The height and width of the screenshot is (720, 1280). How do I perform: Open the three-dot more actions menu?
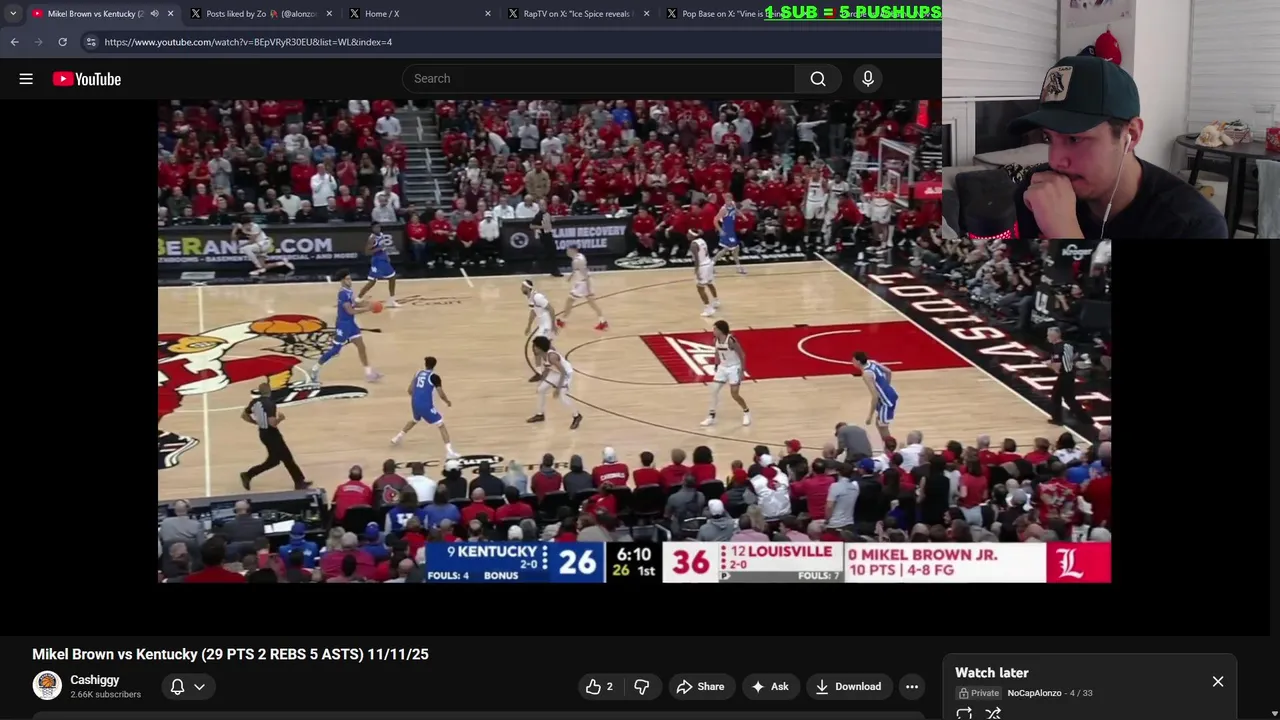click(912, 687)
